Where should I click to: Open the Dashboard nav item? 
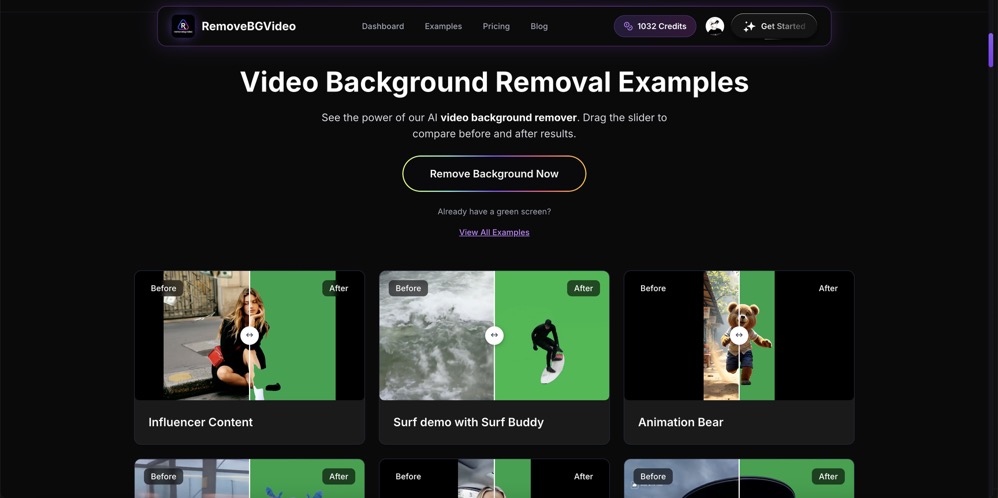383,26
